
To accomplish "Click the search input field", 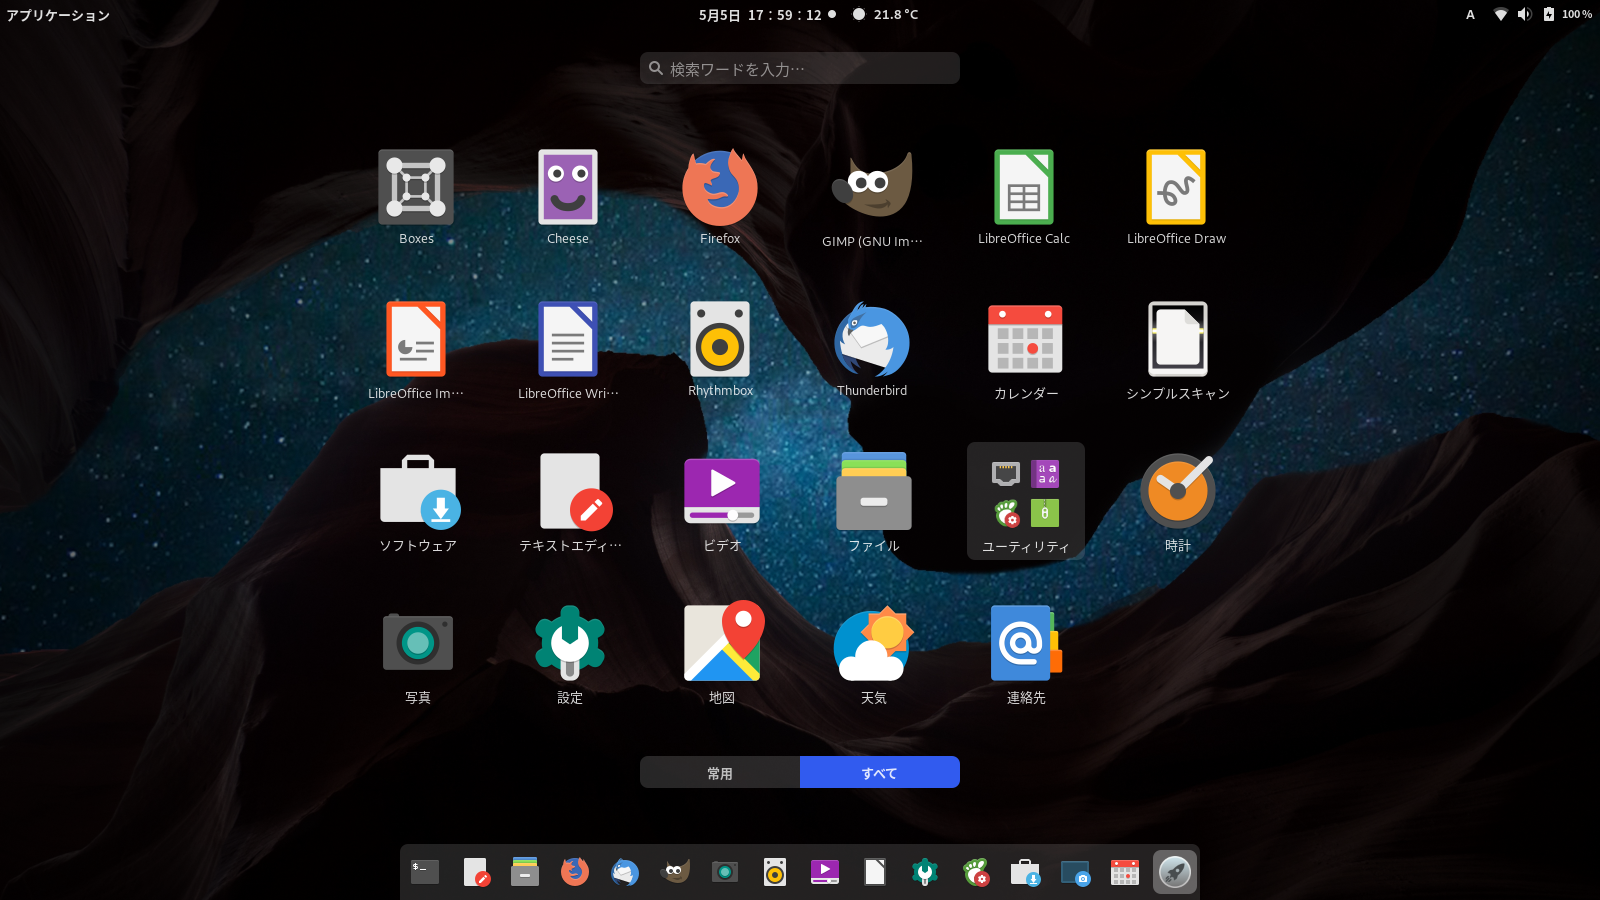I will [799, 68].
